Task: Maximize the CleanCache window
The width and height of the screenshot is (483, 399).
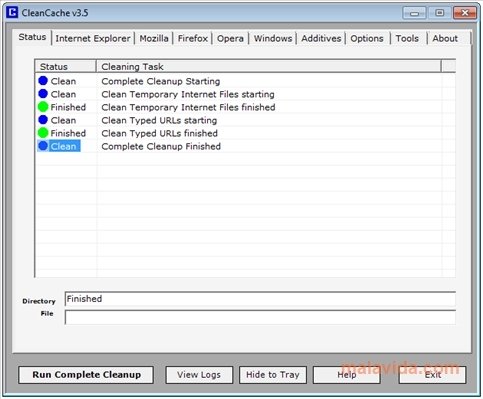Action: tap(440, 13)
